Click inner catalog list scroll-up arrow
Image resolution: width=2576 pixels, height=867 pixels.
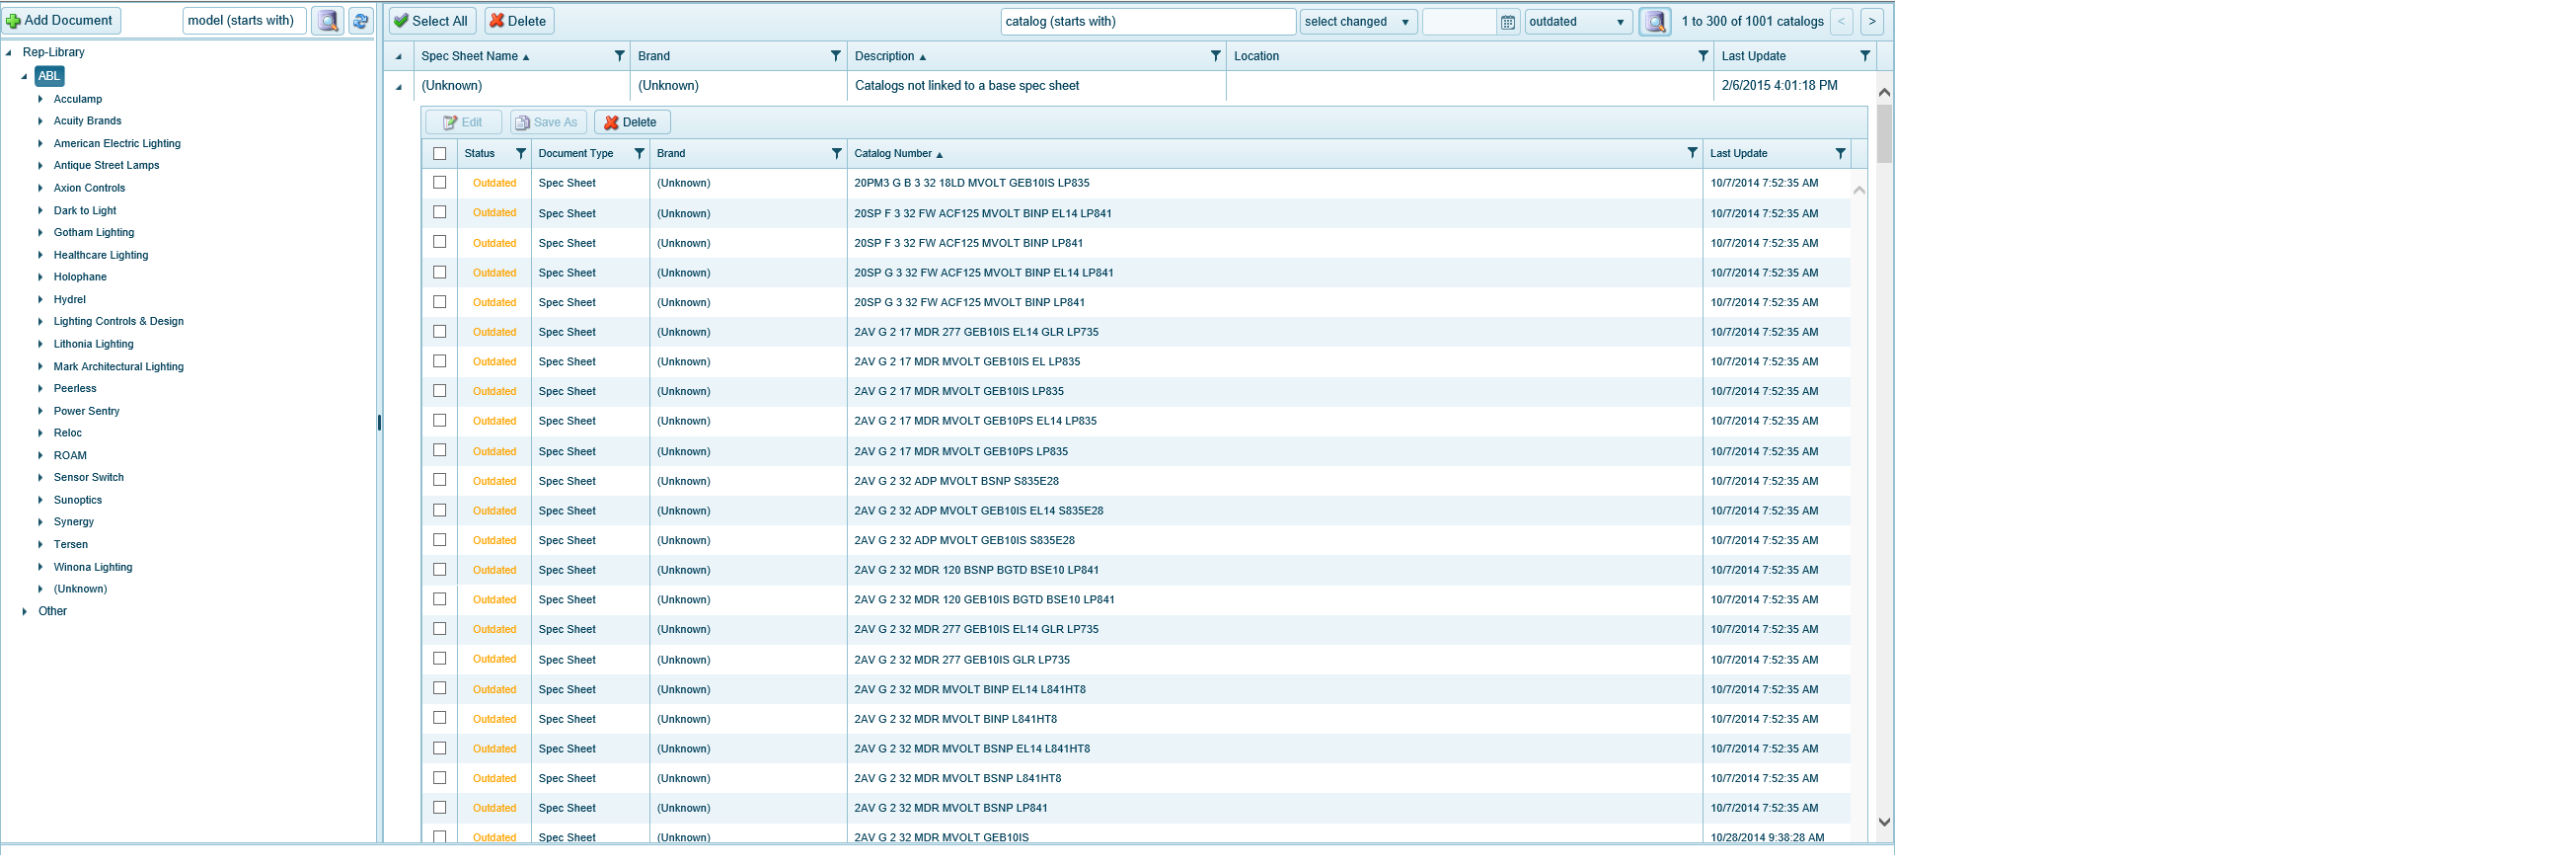[x=1859, y=191]
